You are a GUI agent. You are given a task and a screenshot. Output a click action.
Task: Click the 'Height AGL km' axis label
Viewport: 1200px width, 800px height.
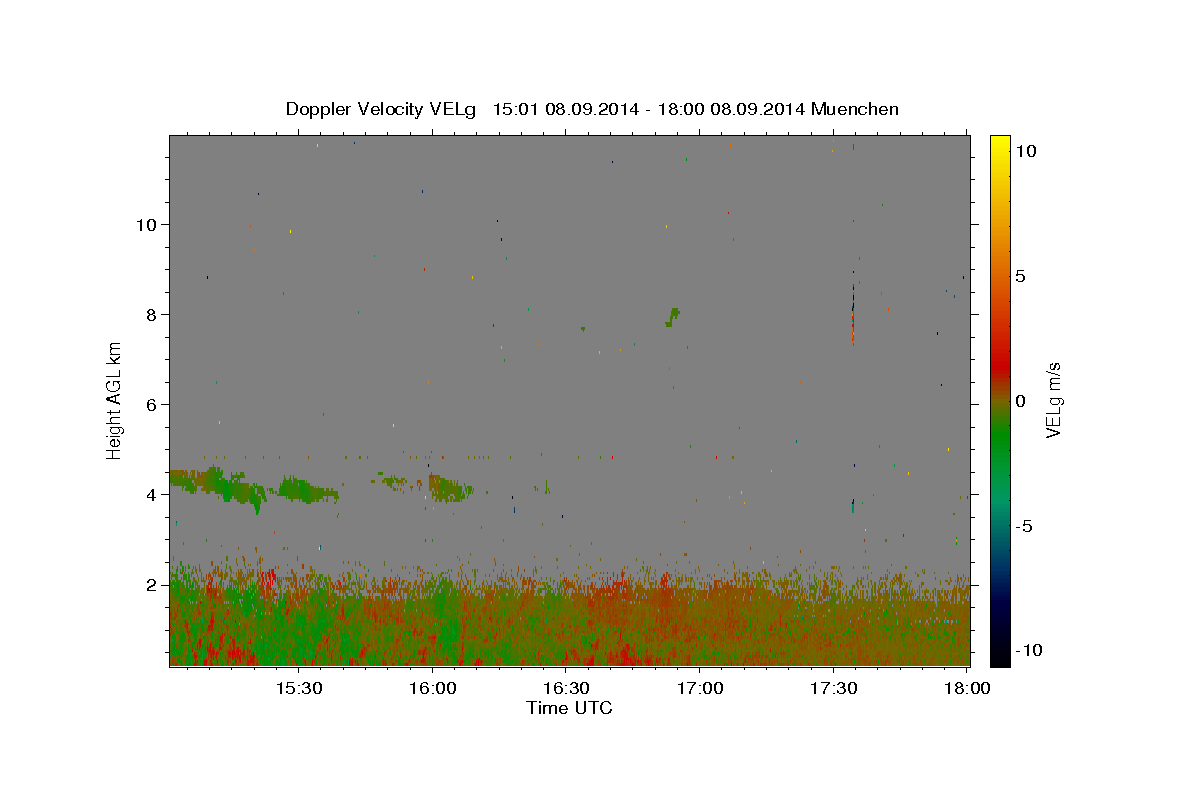[114, 400]
